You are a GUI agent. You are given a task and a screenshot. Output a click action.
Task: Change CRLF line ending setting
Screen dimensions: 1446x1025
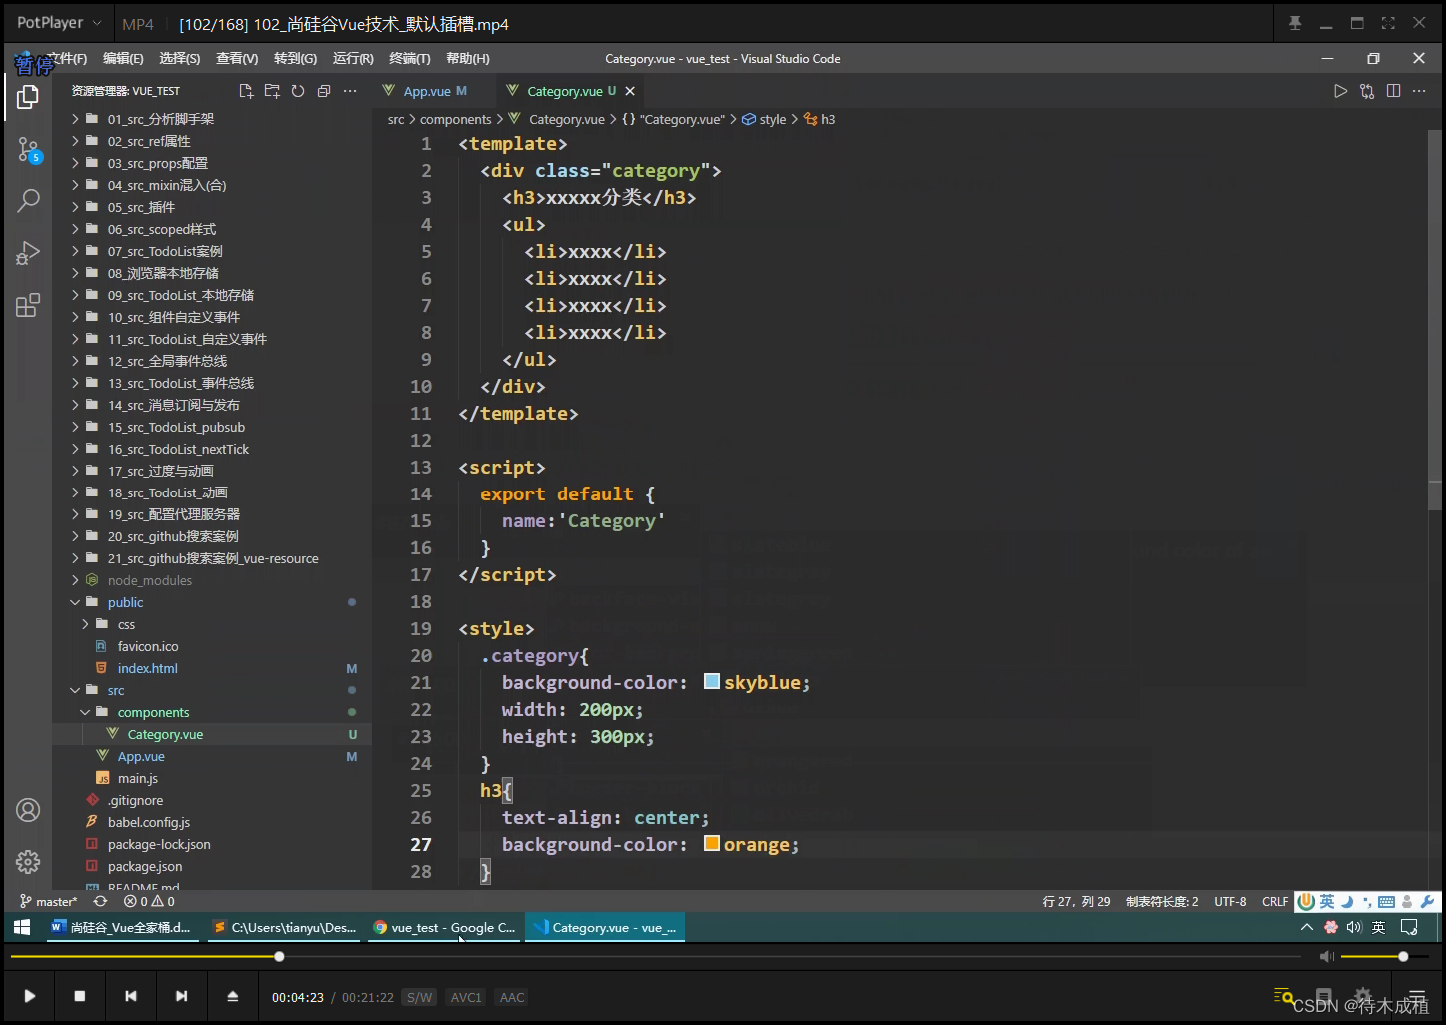(x=1275, y=901)
